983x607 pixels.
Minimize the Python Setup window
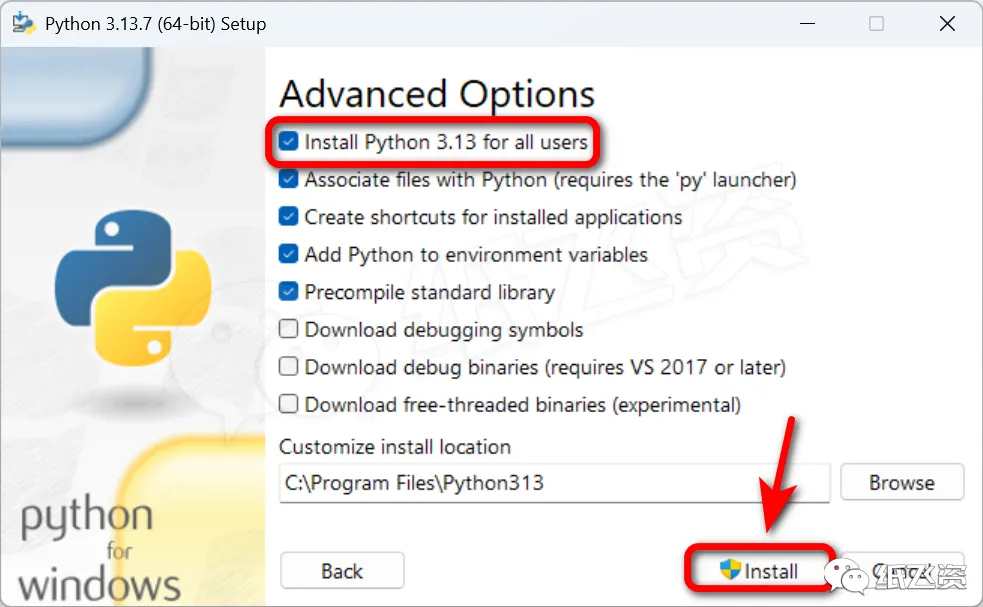pyautogui.click(x=807, y=24)
